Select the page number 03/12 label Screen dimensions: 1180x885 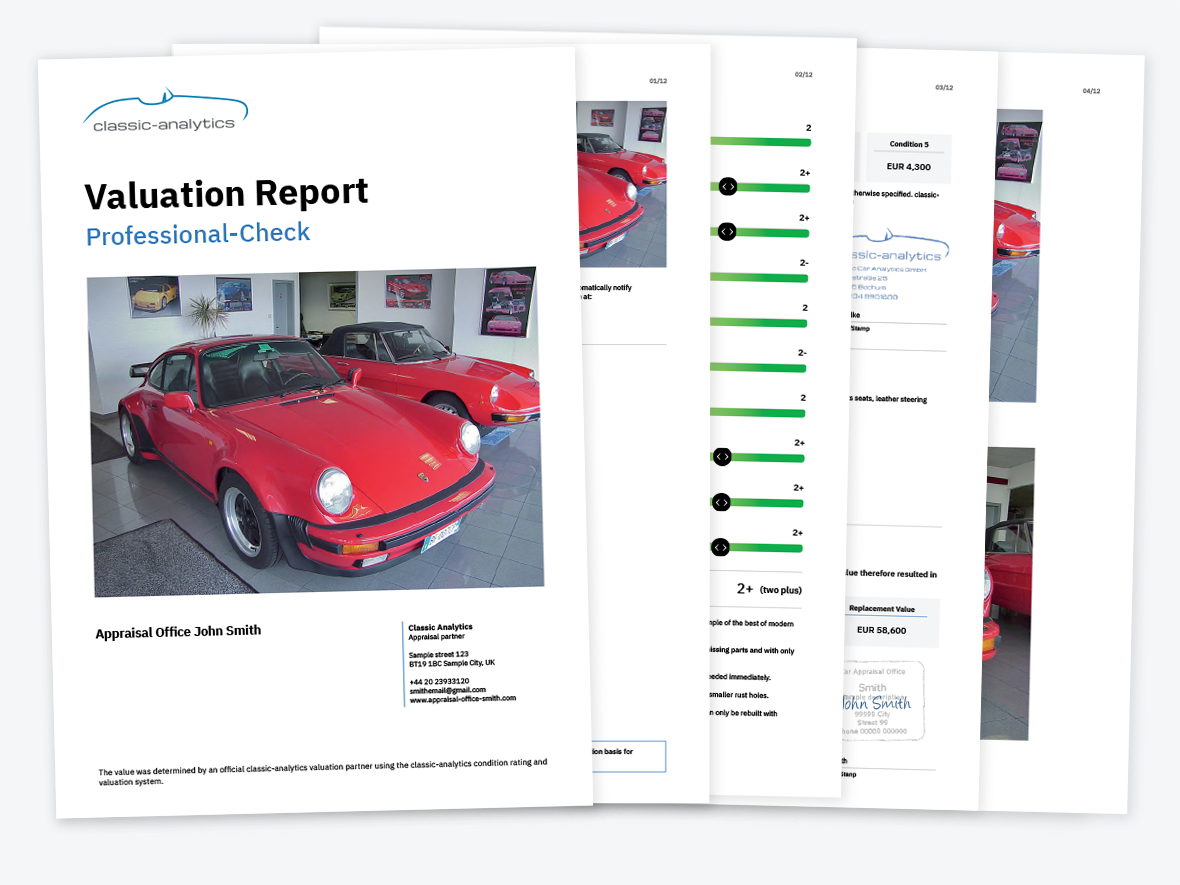point(943,88)
